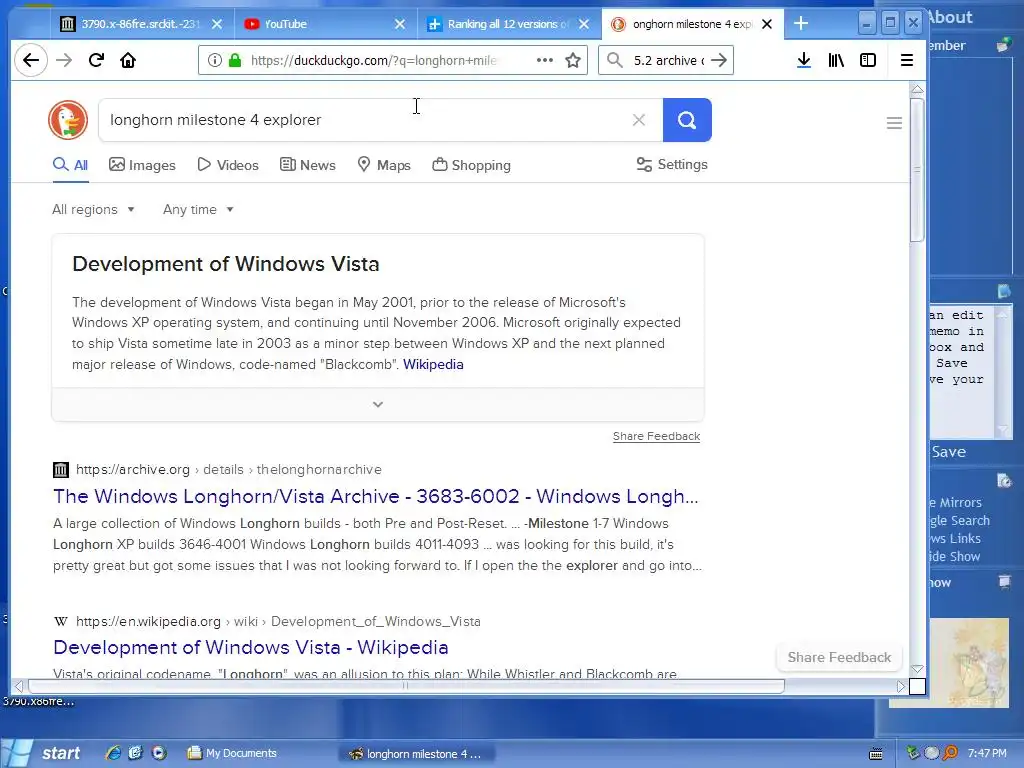Click the vertical scrollbar down arrow
Image resolution: width=1024 pixels, height=768 pixels.
pos(918,669)
